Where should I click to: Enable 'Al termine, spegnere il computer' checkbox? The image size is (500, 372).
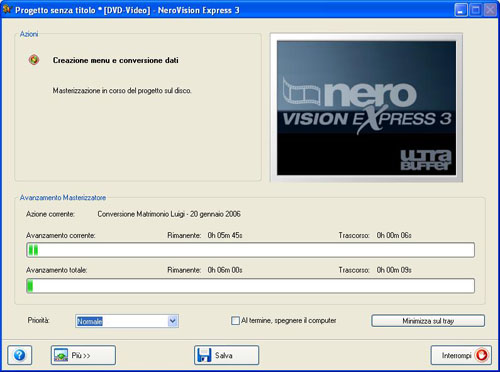235,321
